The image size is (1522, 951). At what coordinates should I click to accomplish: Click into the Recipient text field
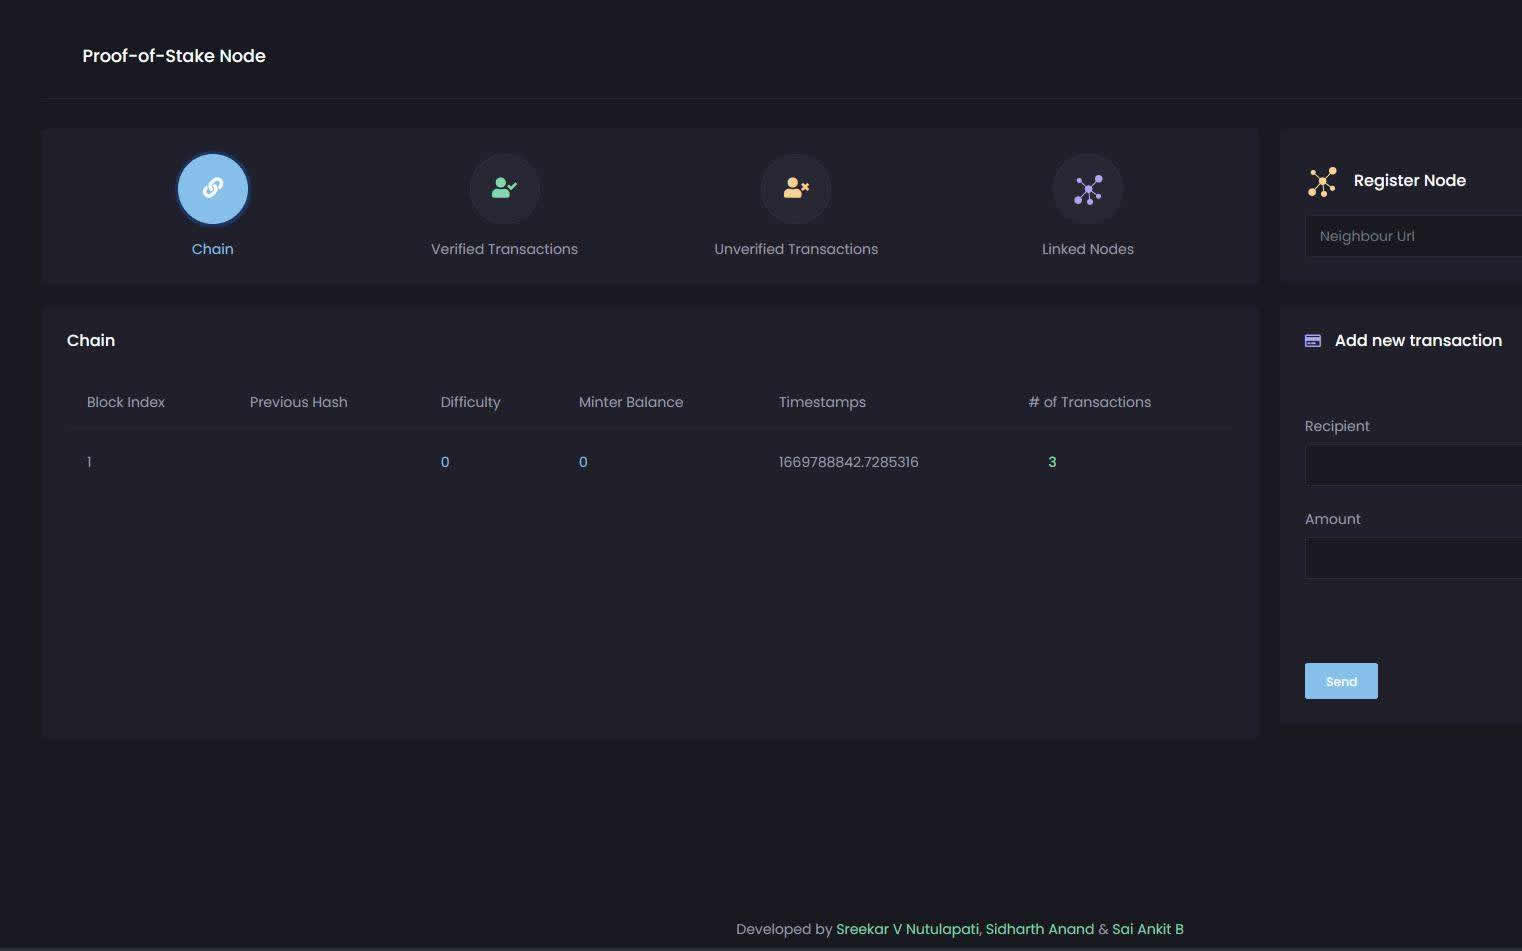(x=1412, y=465)
